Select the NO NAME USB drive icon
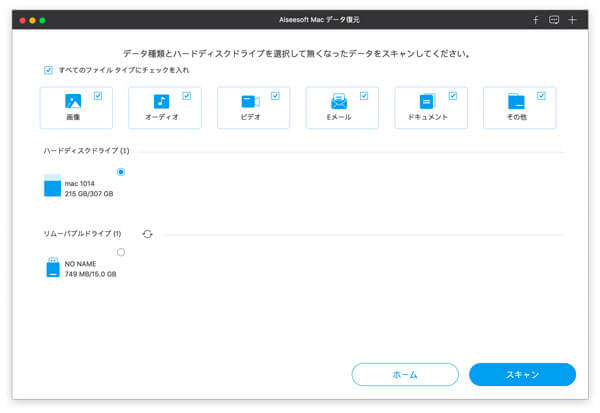600x413 pixels. point(53,267)
